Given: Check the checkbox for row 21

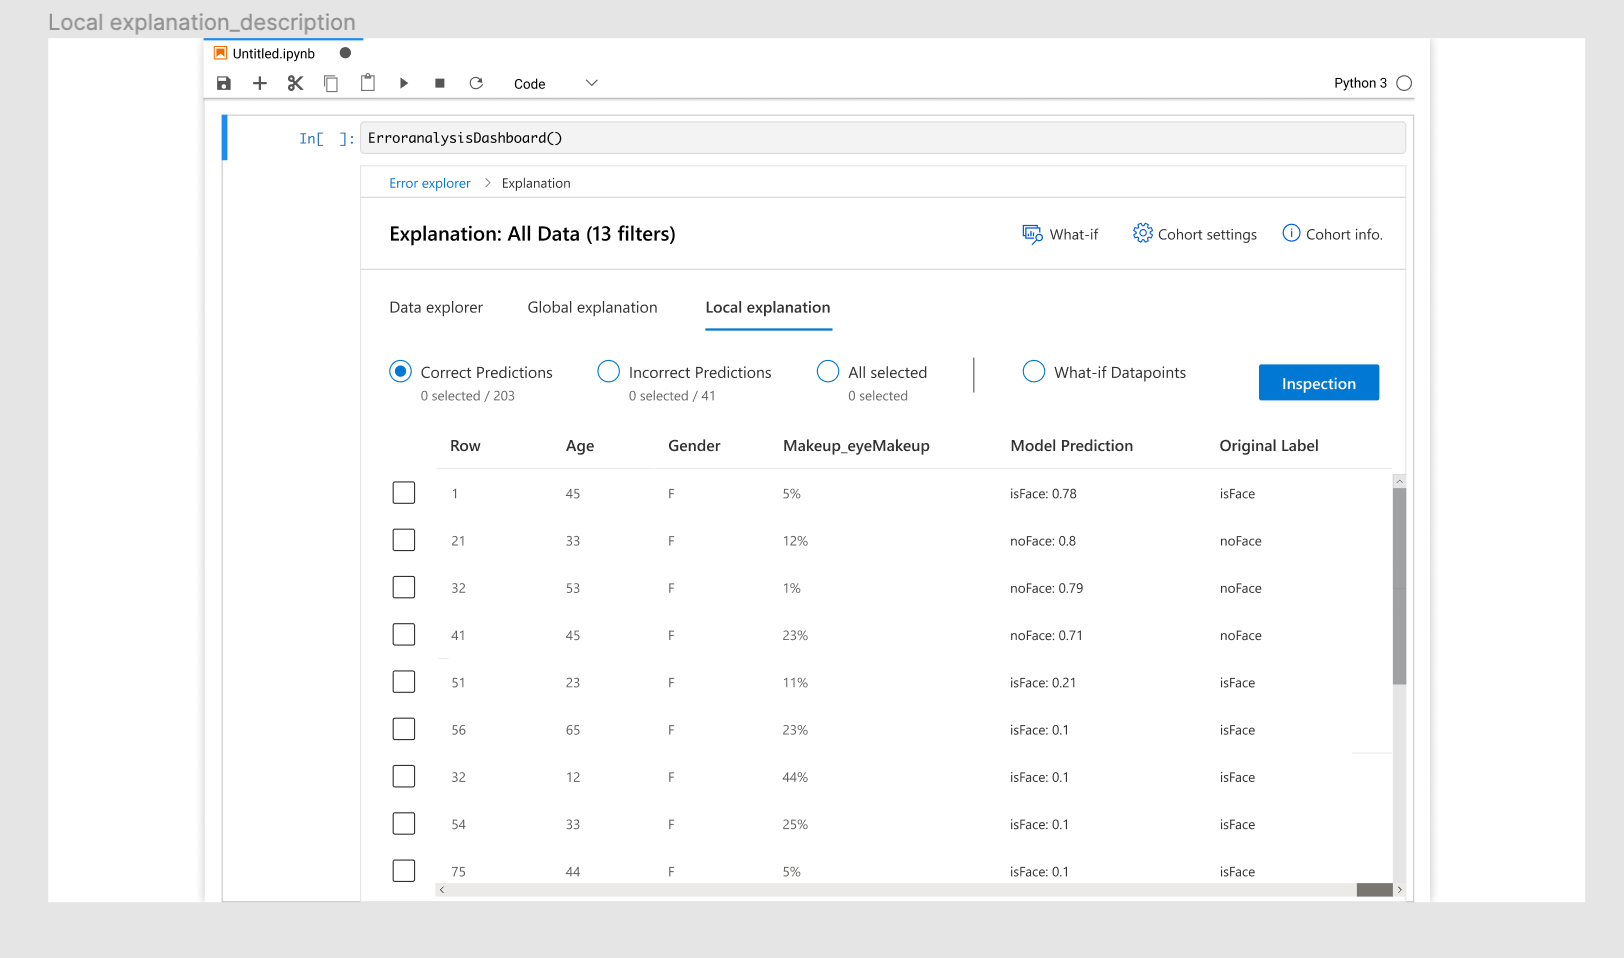Looking at the screenshot, I should pos(403,539).
